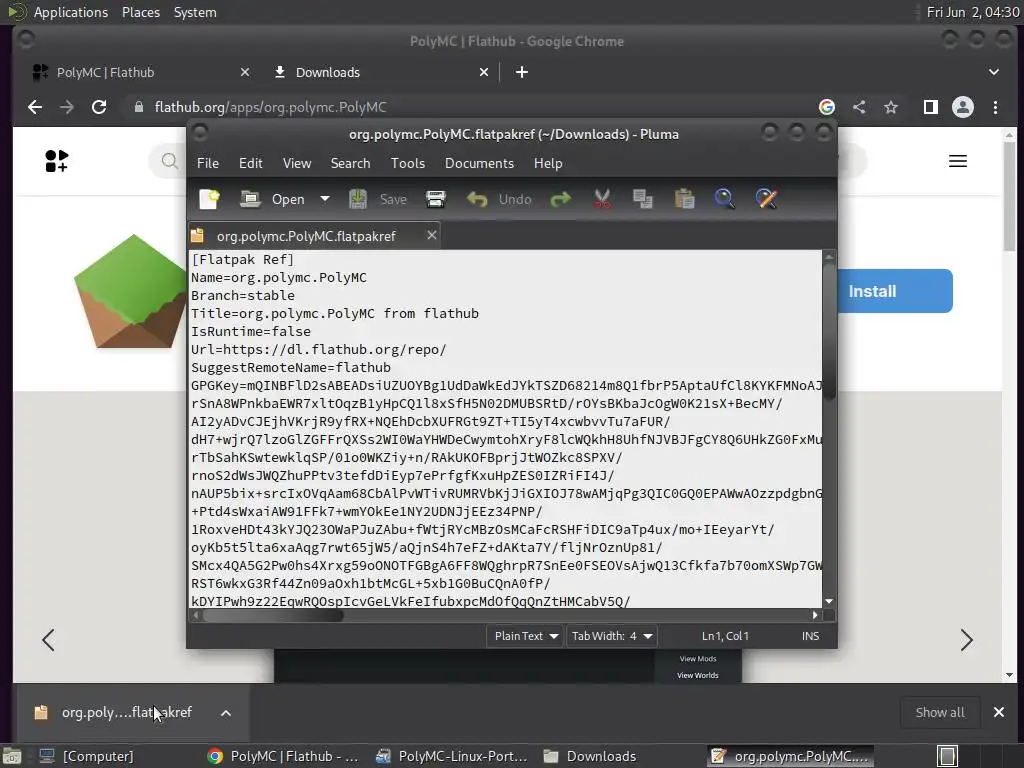The height and width of the screenshot is (768, 1024).
Task: Click the Flathub search magnifier field
Action: point(169,161)
